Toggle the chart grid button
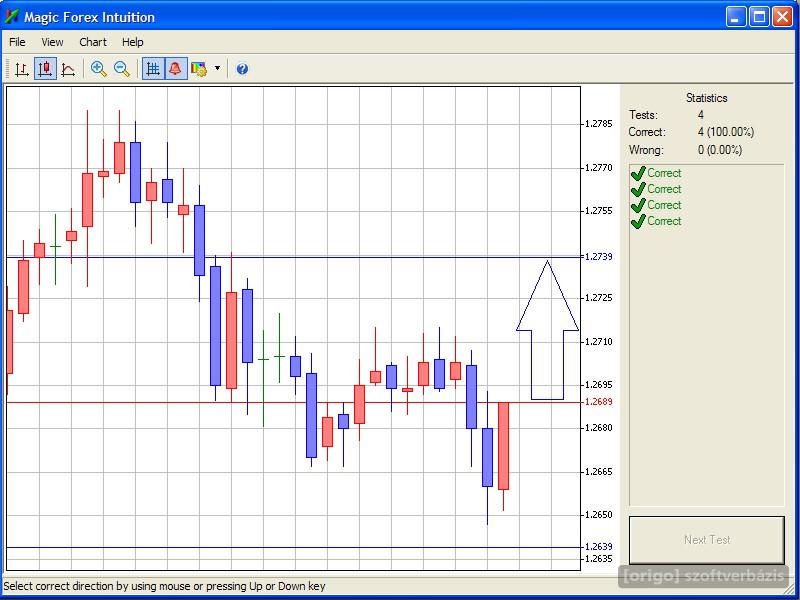Screen dimensions: 800x600 click(x=153, y=69)
